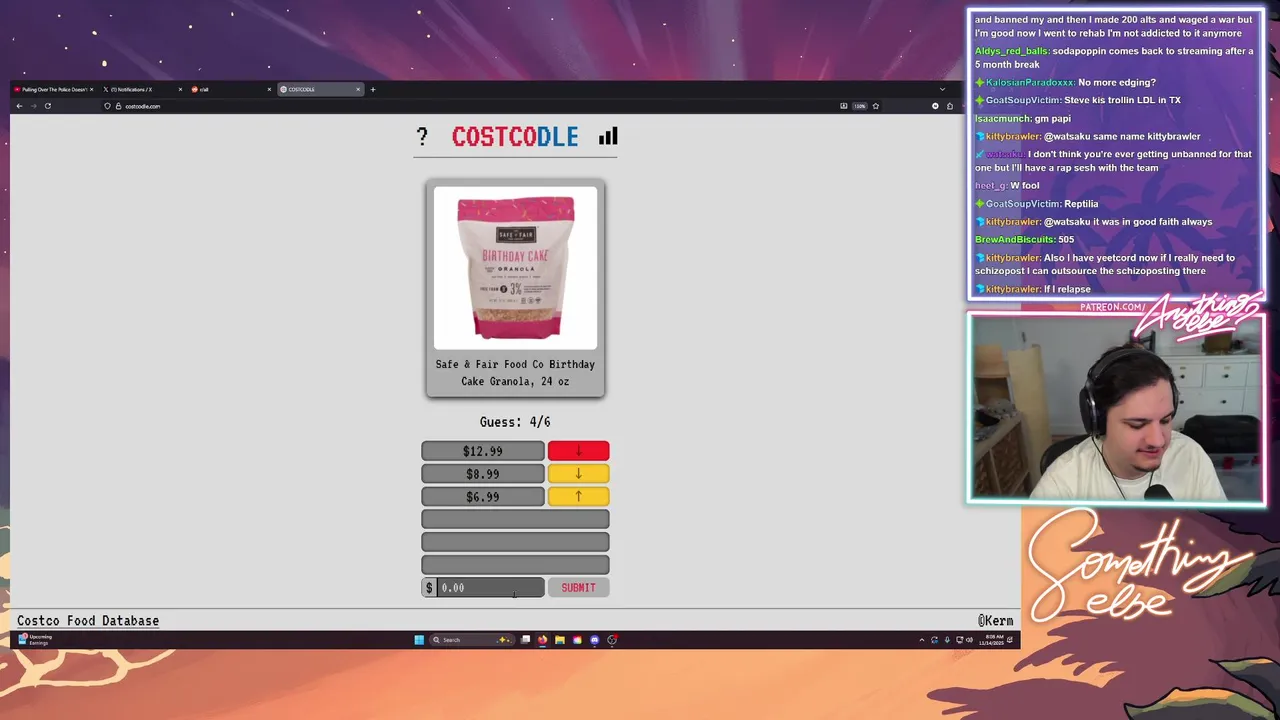The height and width of the screenshot is (720, 1280).
Task: Close the Notifications / X tab
Action: (180, 89)
